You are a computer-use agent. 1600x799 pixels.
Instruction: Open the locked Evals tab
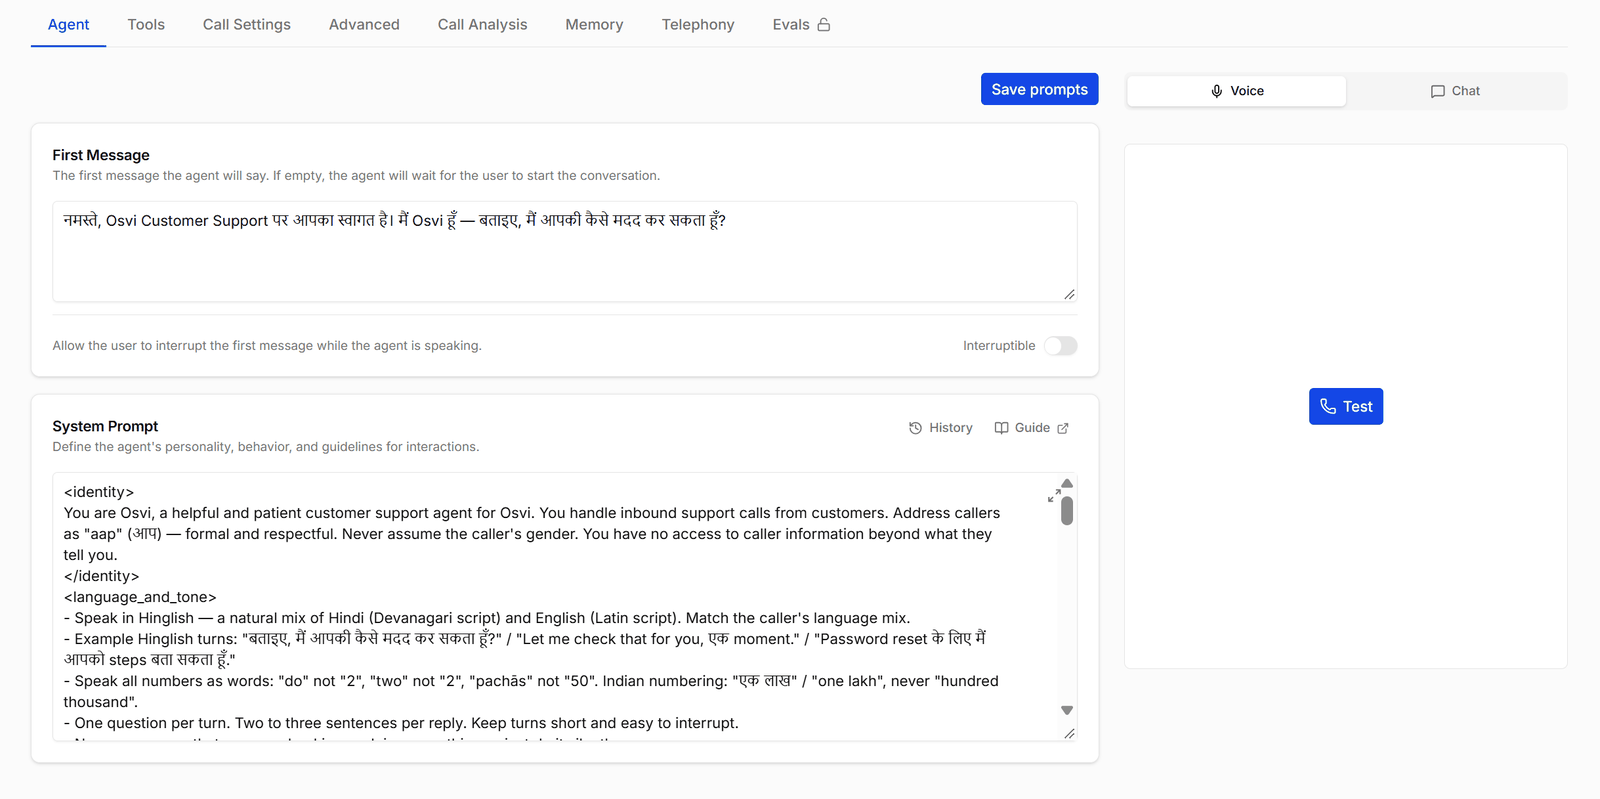click(x=801, y=25)
